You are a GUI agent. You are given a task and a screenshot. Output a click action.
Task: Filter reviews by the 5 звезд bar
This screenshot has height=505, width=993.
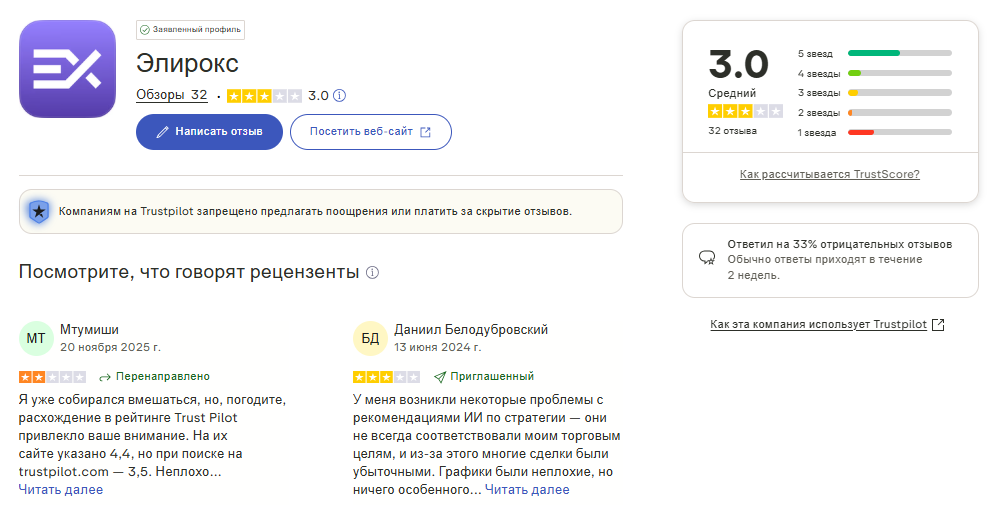[898, 52]
